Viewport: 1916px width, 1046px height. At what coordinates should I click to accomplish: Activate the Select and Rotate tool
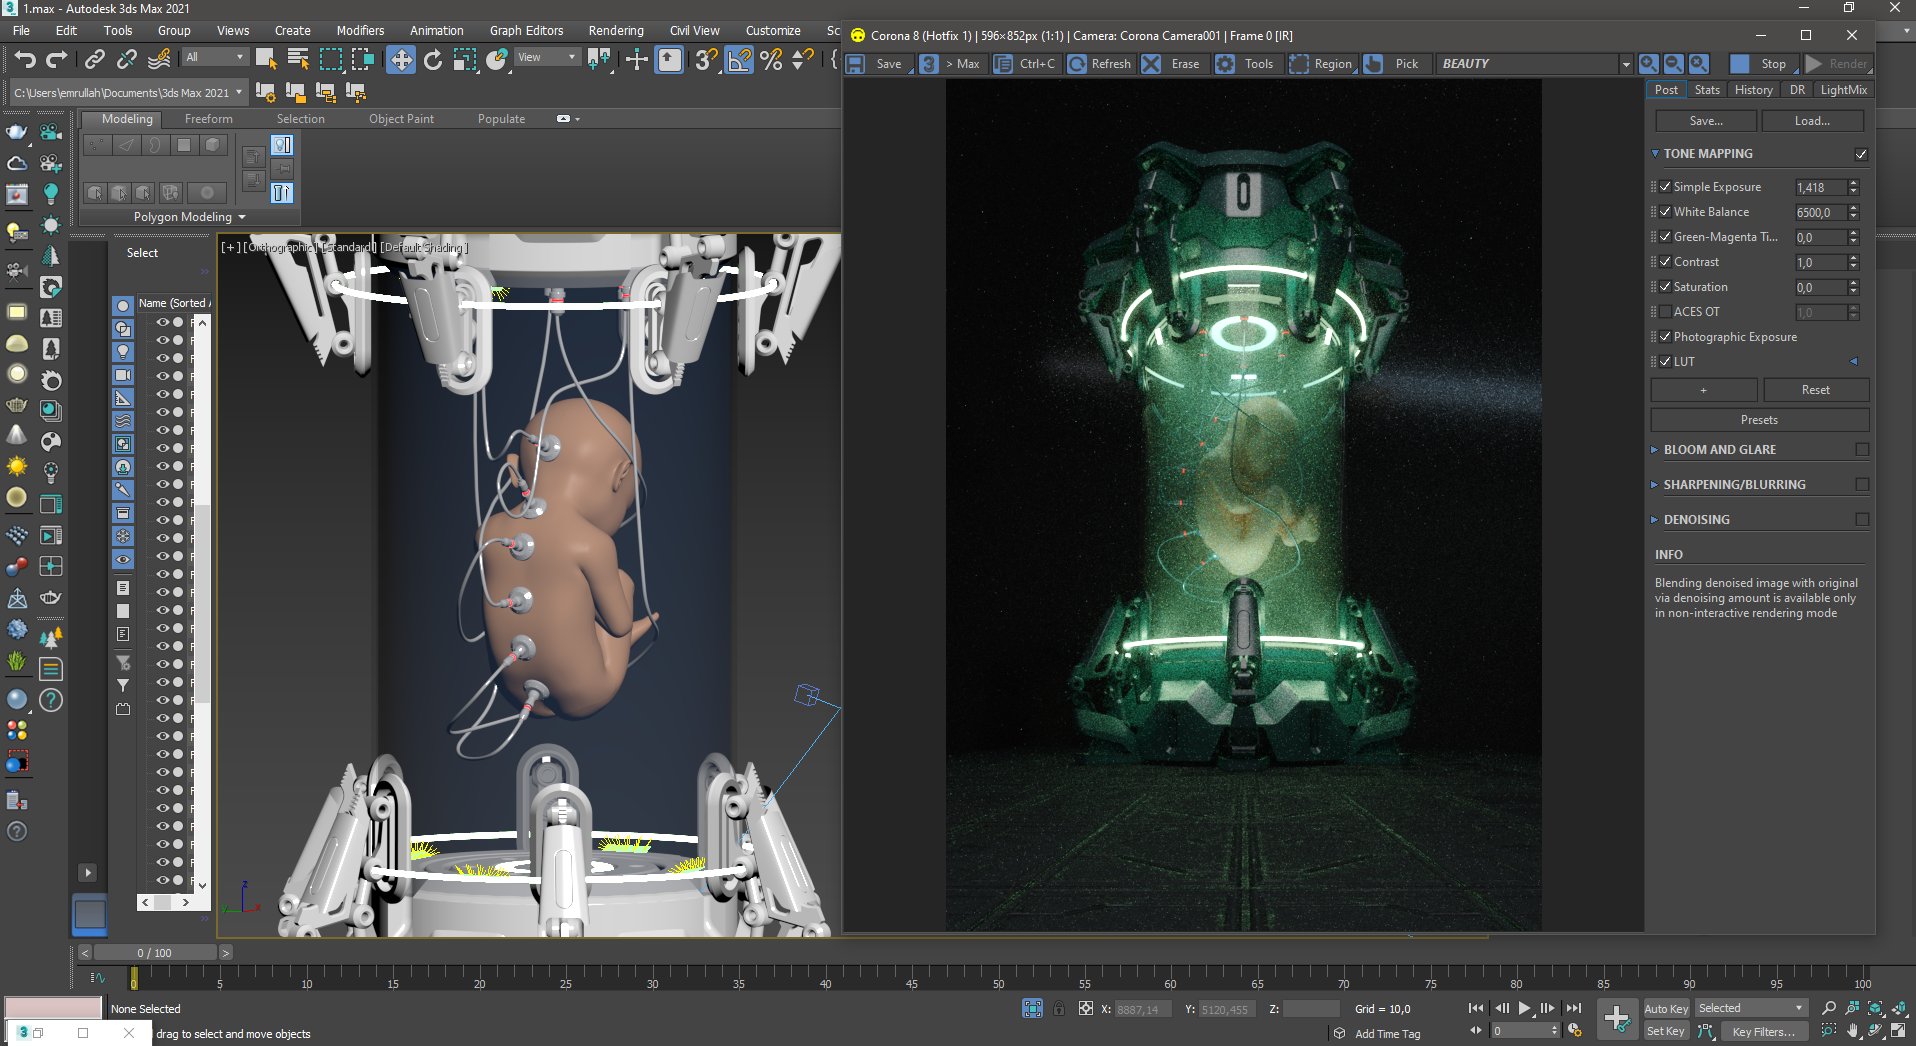(x=433, y=60)
